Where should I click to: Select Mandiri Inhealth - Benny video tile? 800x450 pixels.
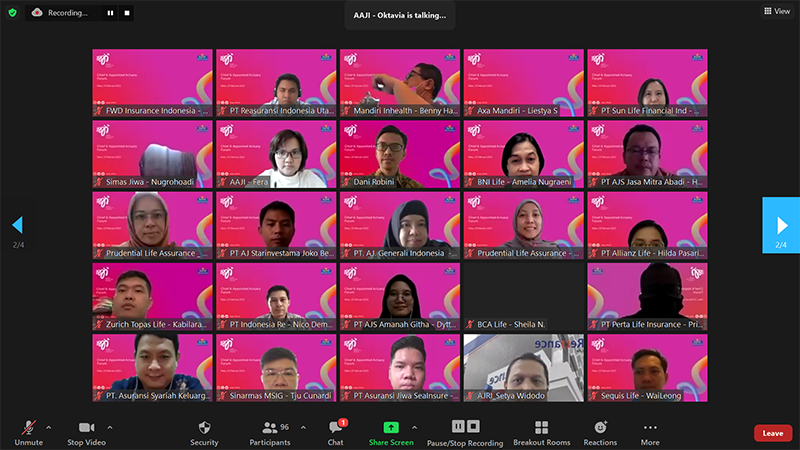[400, 83]
